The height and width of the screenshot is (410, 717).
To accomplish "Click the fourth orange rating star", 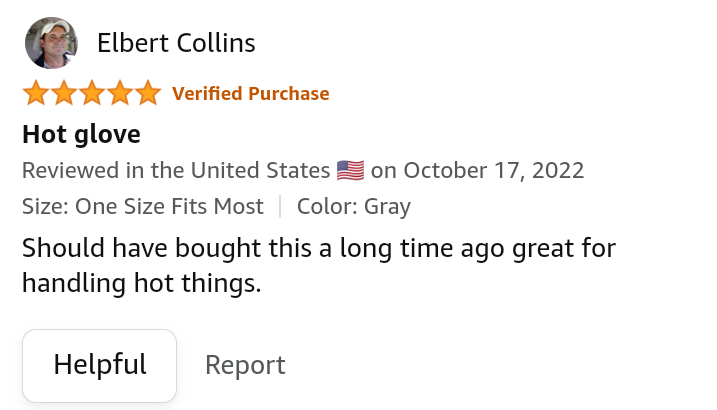I will point(120,94).
